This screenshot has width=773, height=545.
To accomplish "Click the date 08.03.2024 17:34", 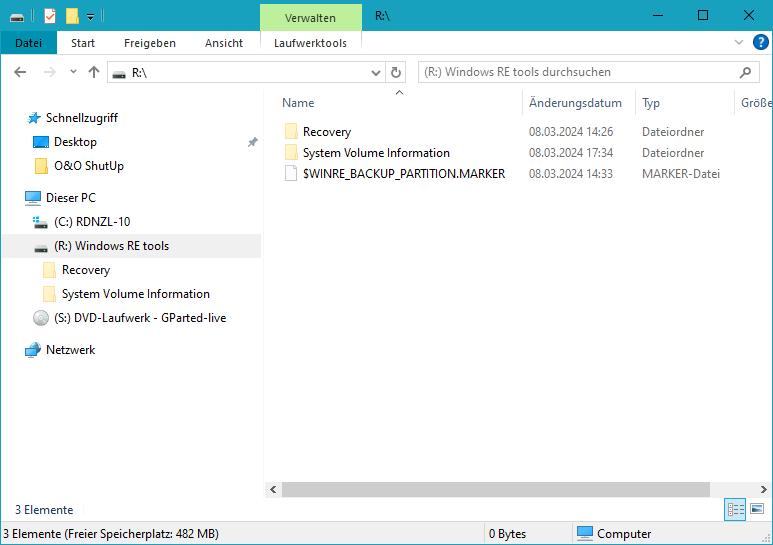I will tap(571, 153).
